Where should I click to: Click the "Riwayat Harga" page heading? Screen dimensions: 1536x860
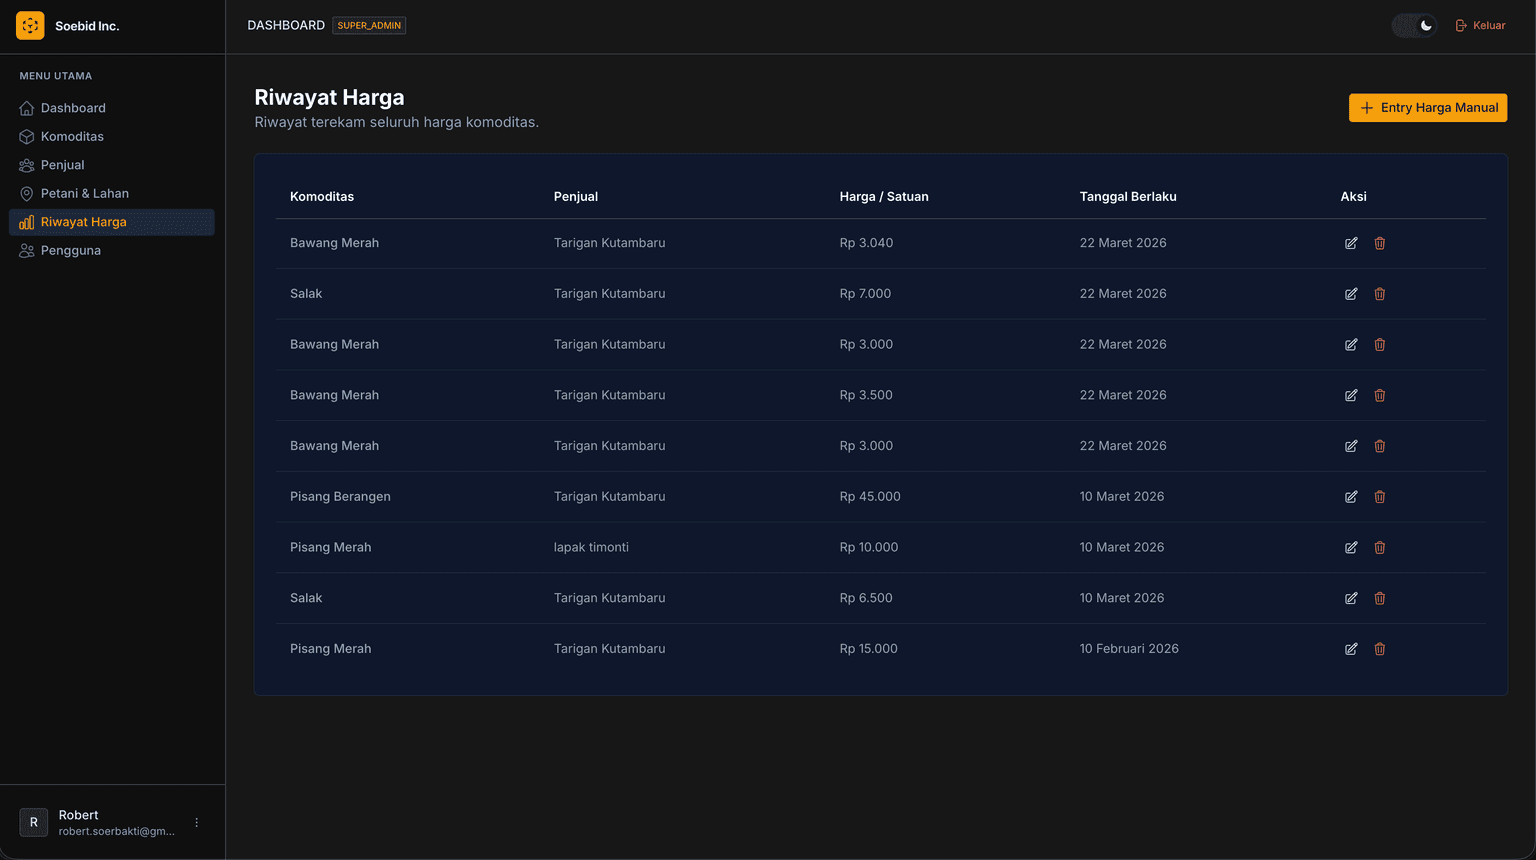point(329,97)
